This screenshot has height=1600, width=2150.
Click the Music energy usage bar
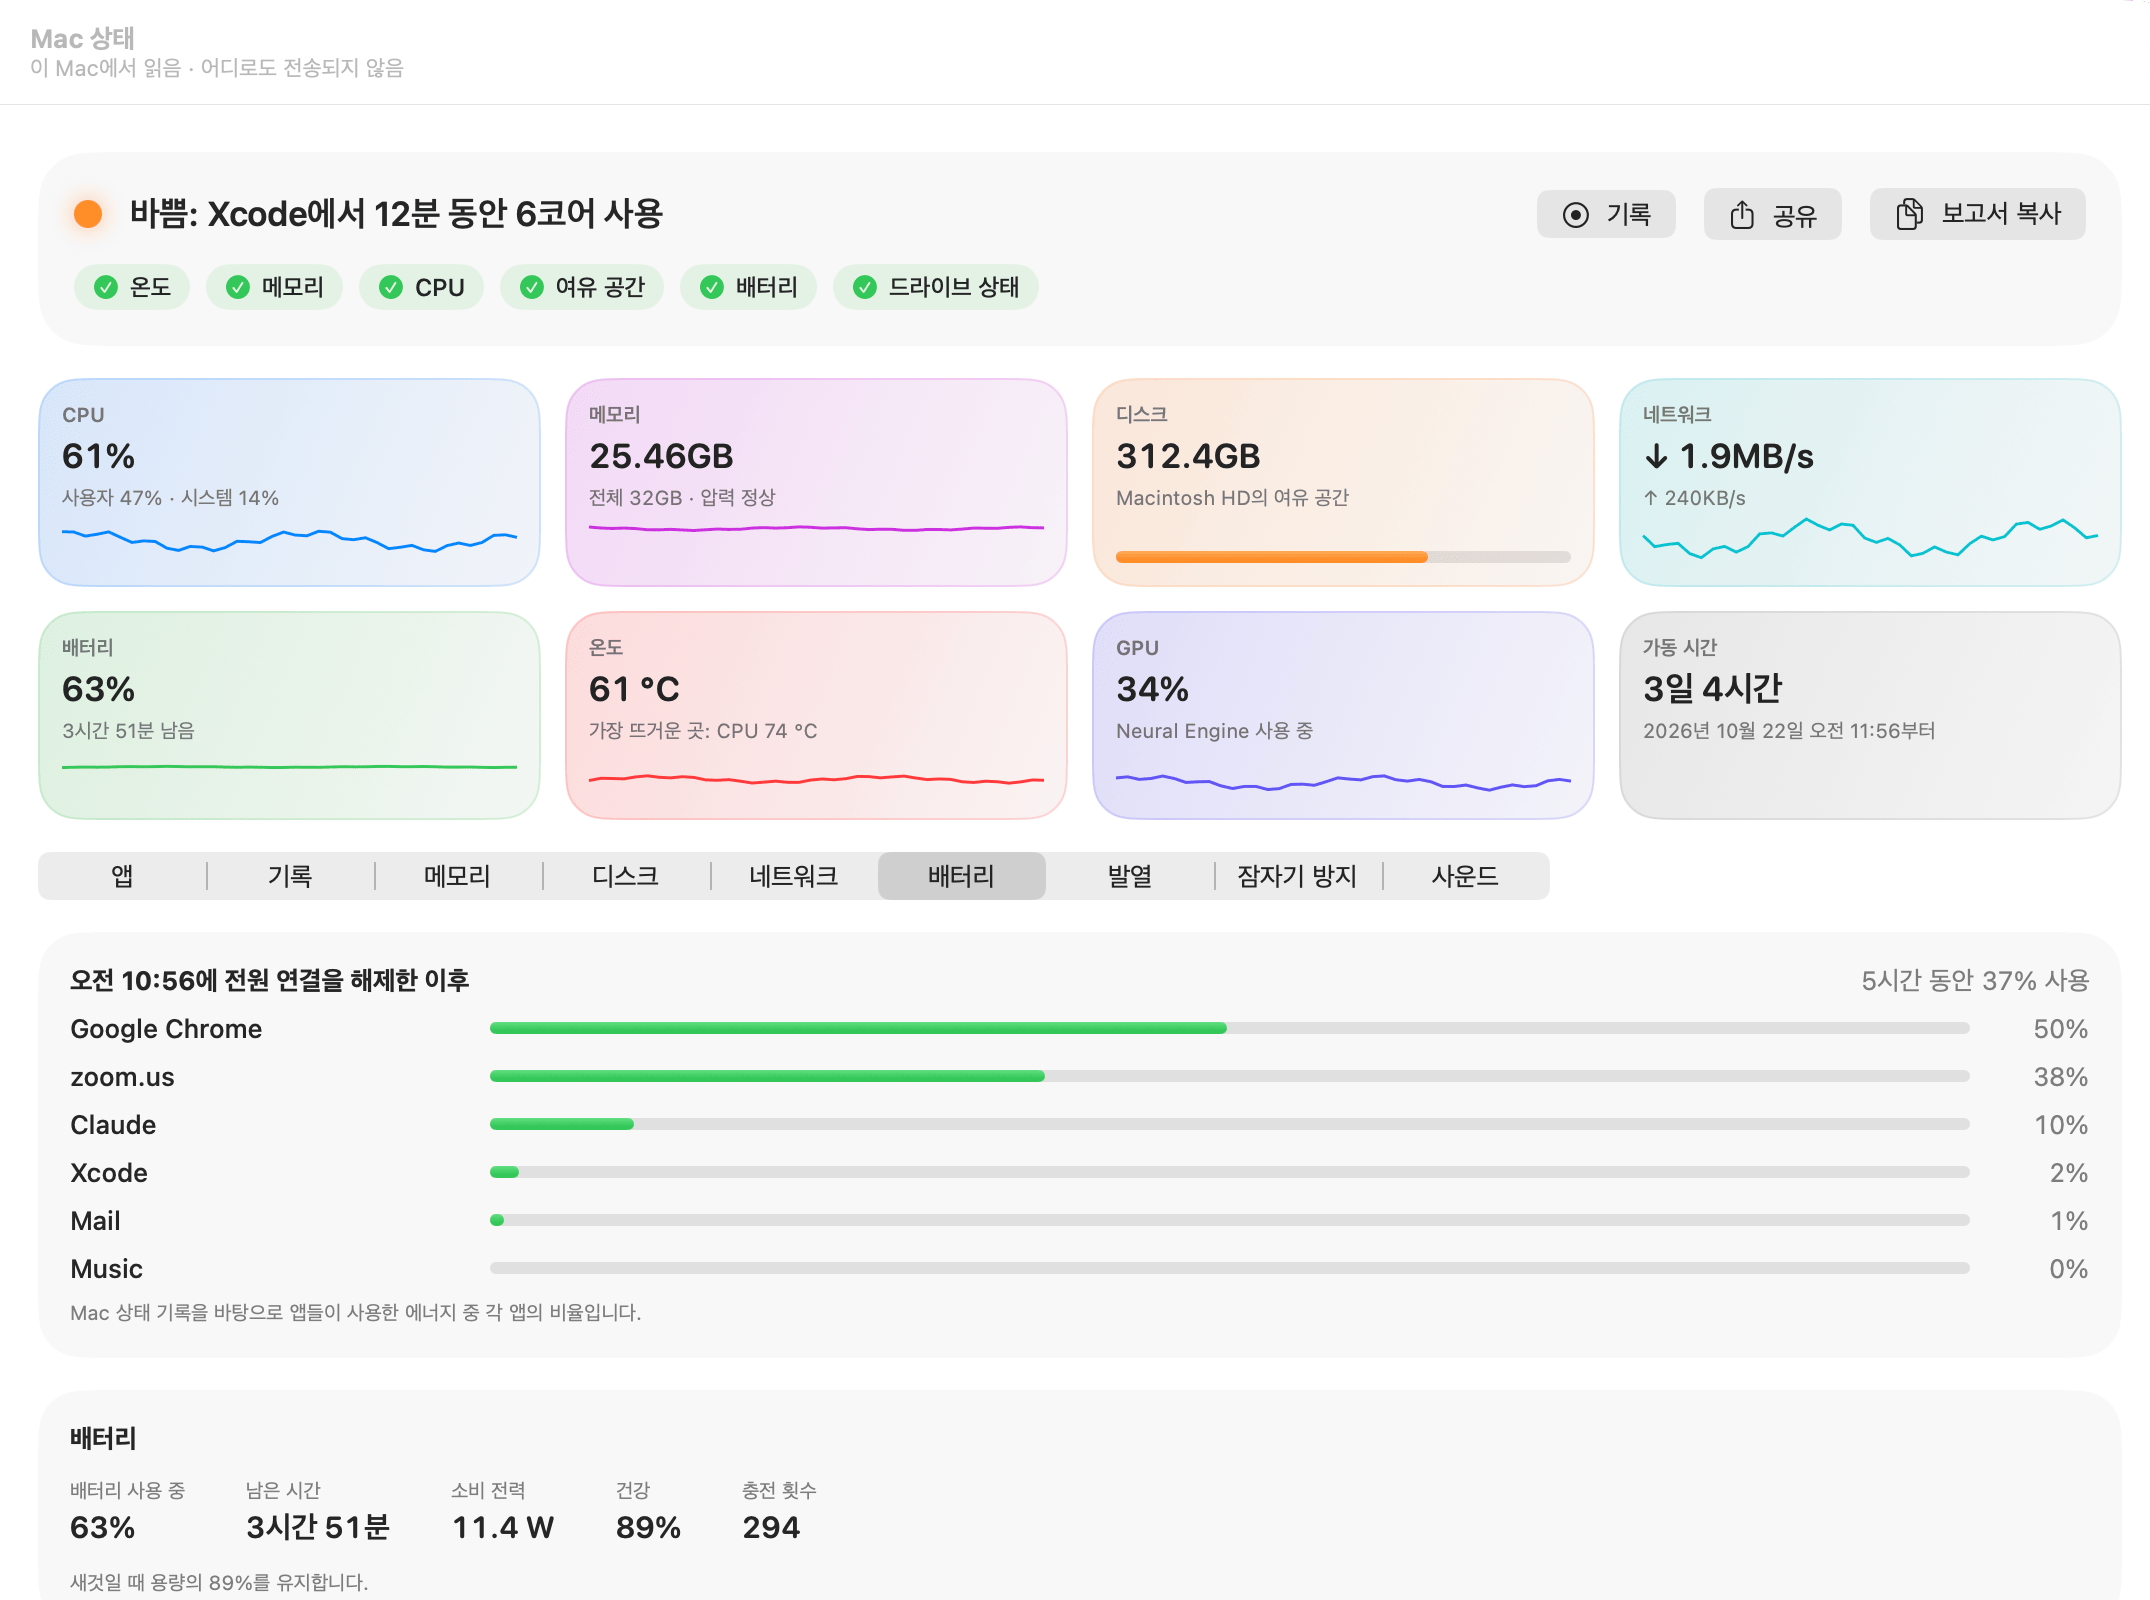[x=1229, y=1268]
